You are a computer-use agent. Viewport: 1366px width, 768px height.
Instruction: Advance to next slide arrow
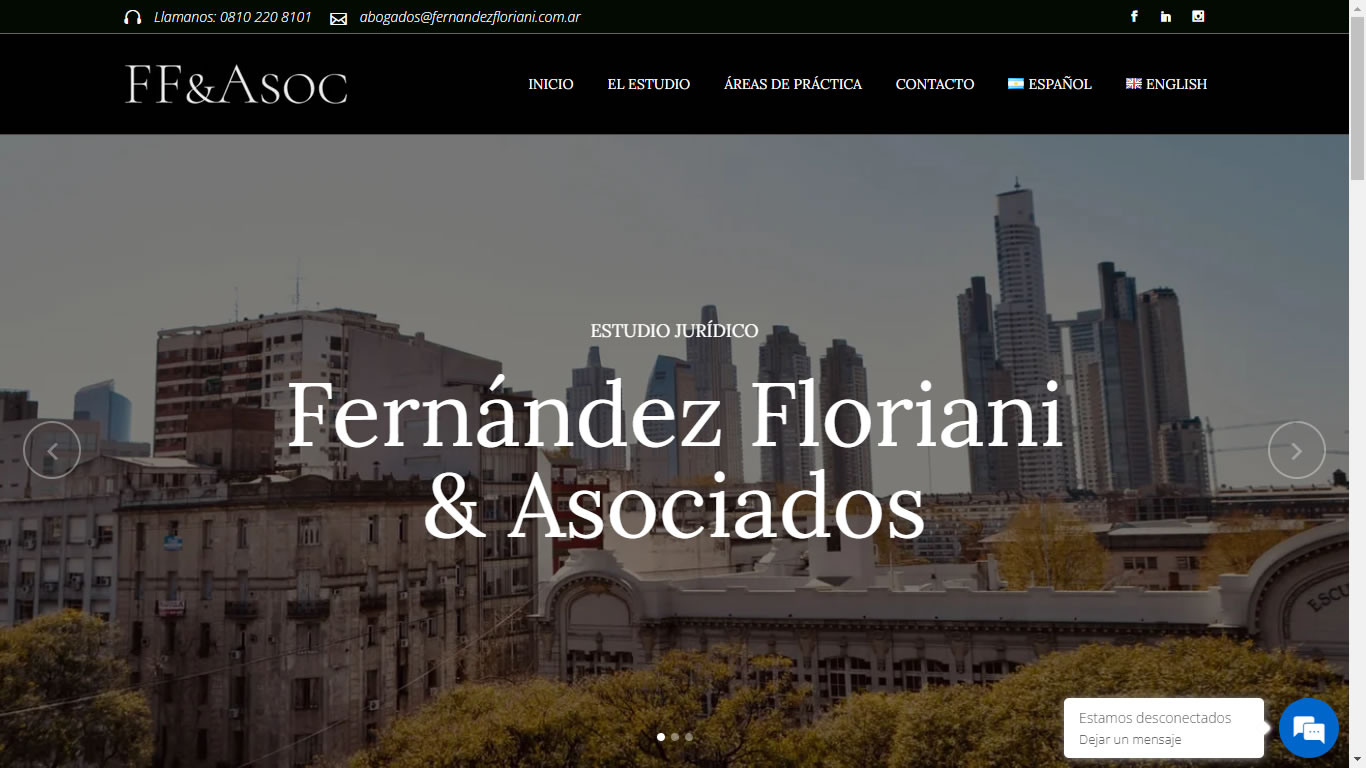point(1297,450)
